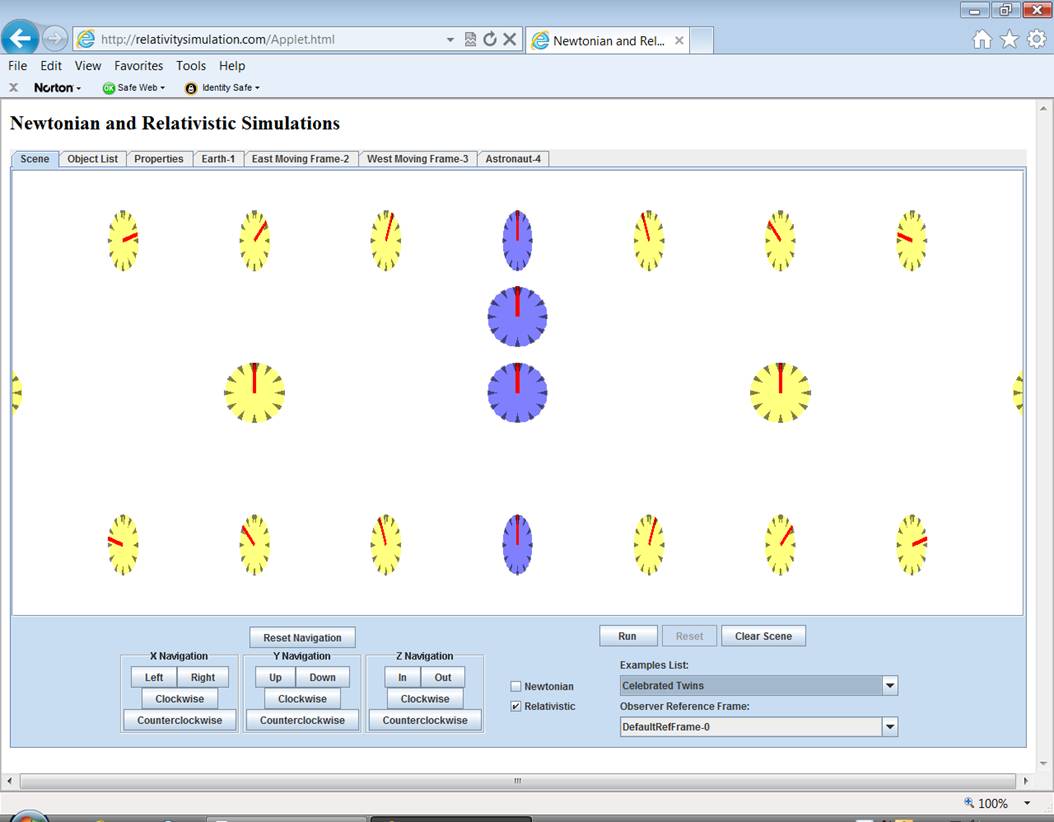This screenshot has width=1054, height=822.
Task: Click the browser back arrow button
Action: pyautogui.click(x=21, y=39)
